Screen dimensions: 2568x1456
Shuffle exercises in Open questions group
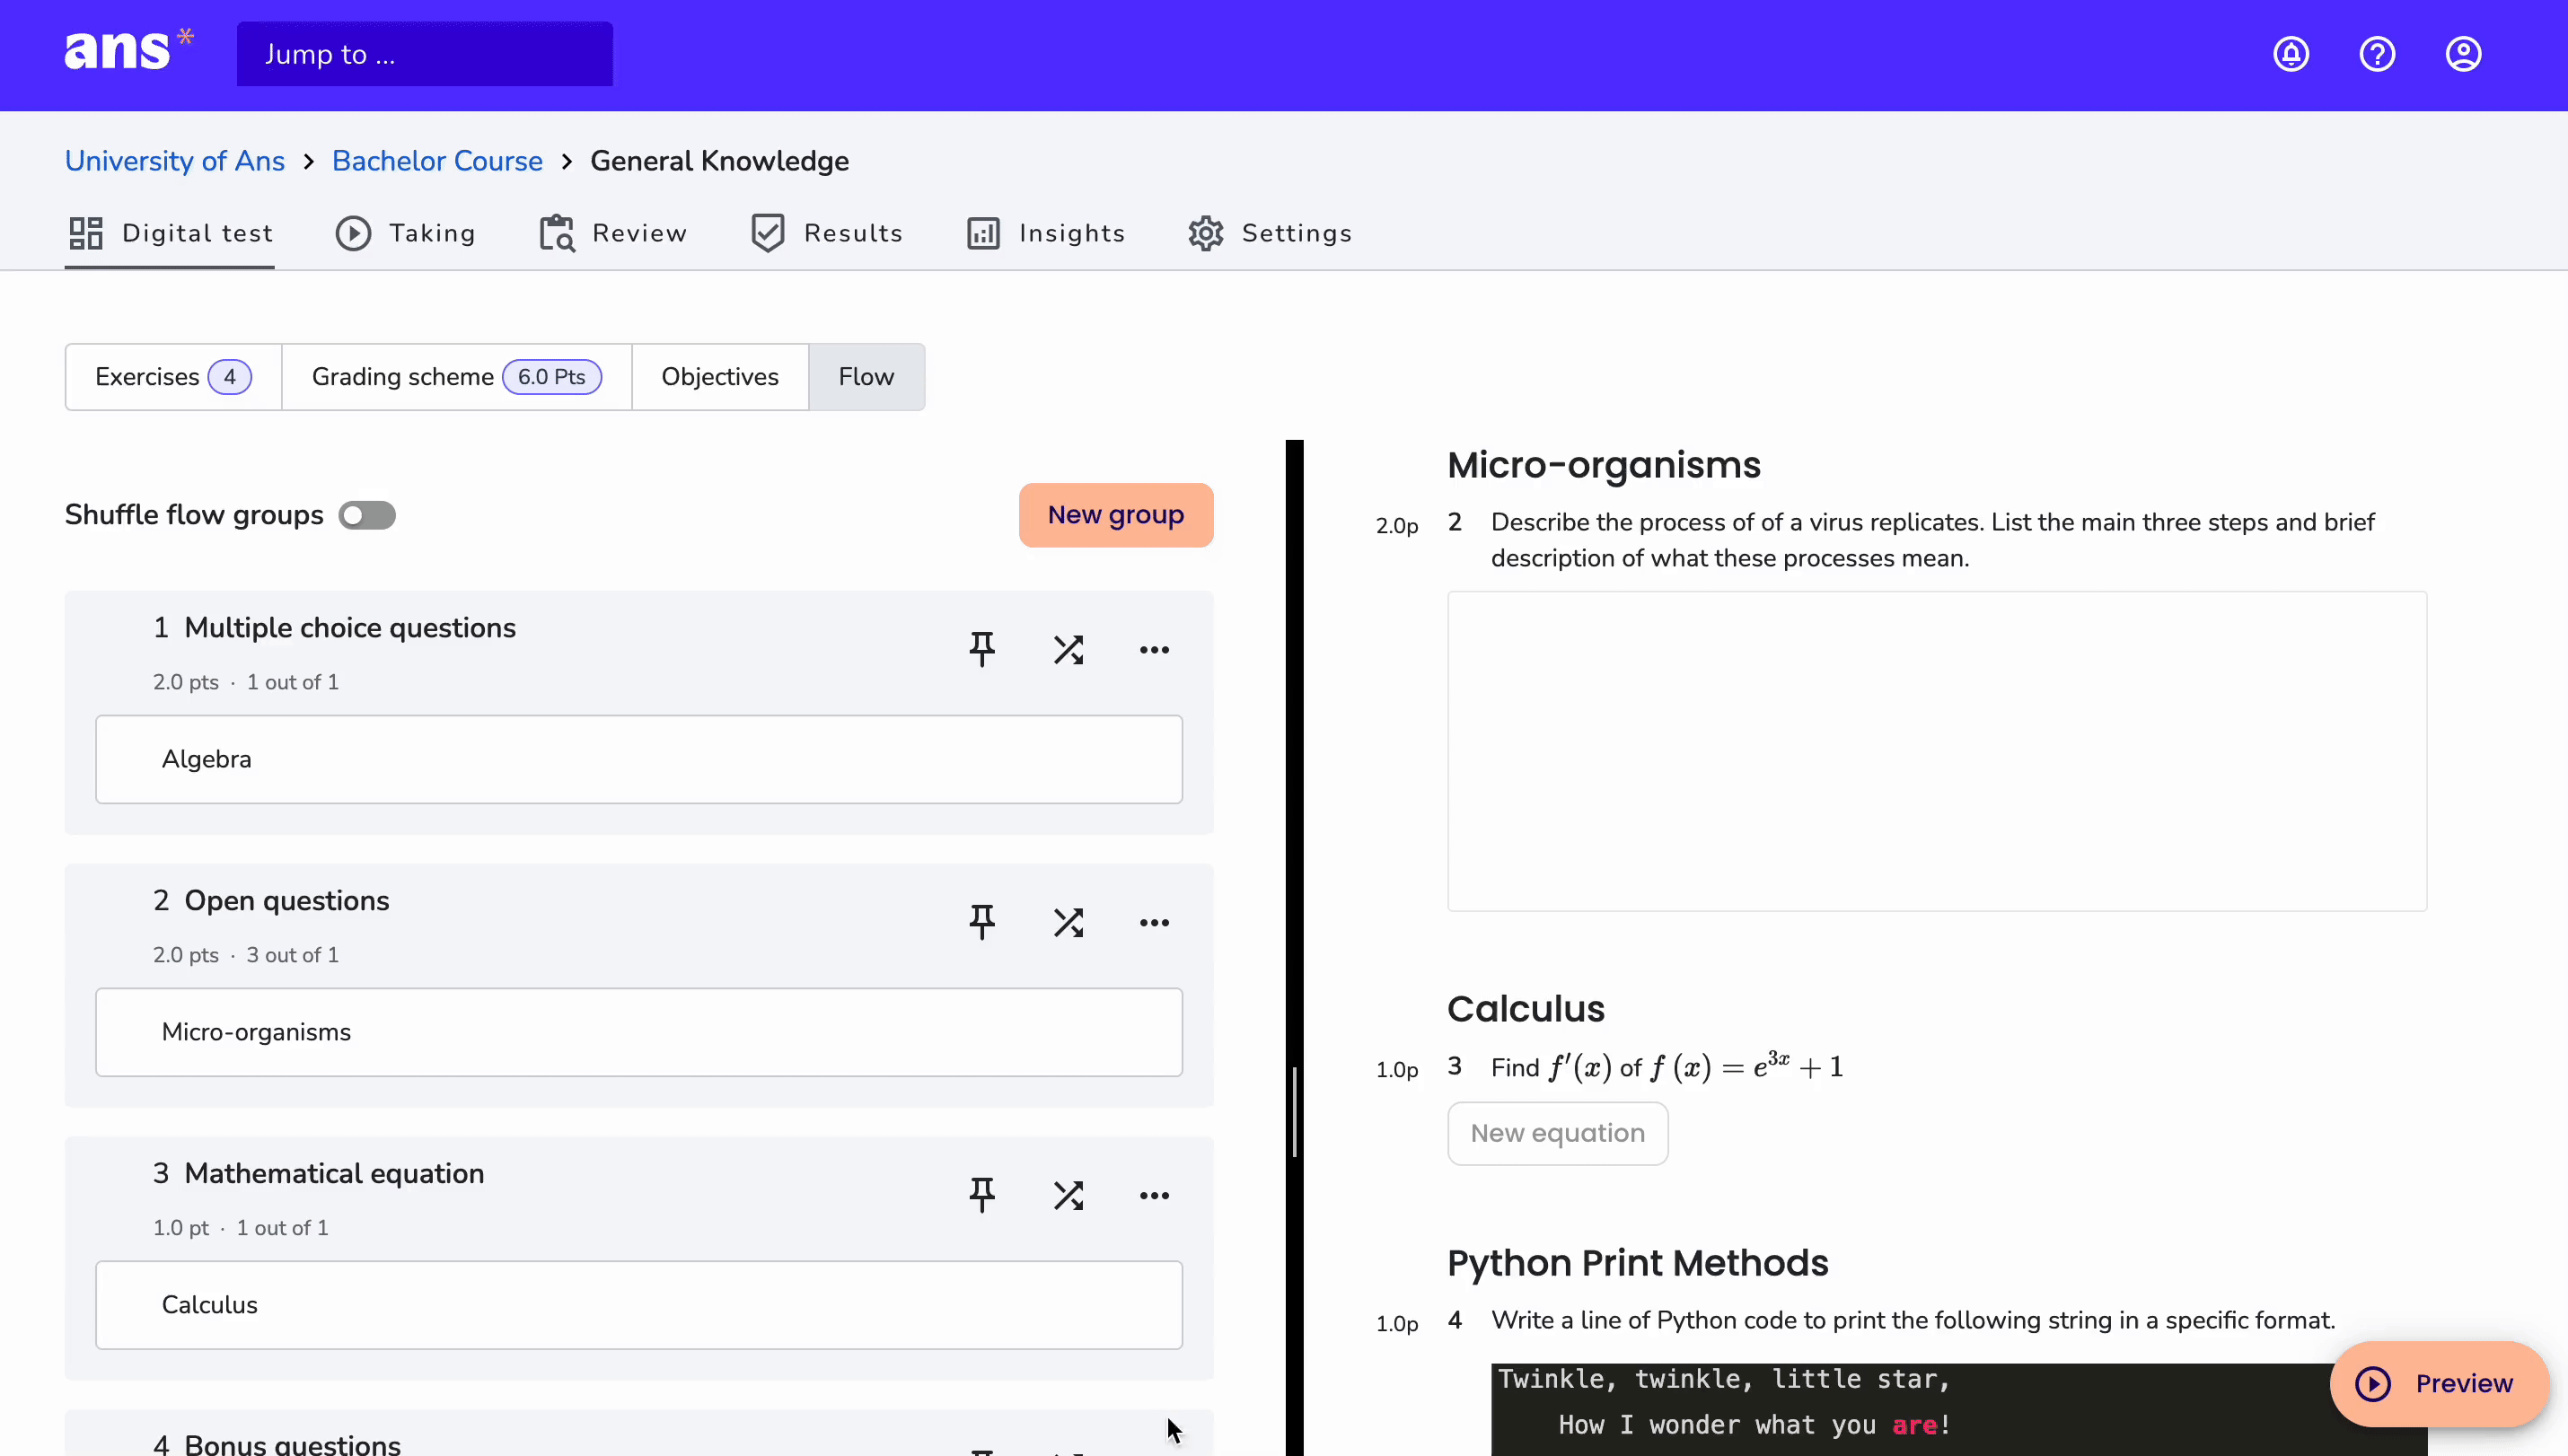[x=1068, y=922]
